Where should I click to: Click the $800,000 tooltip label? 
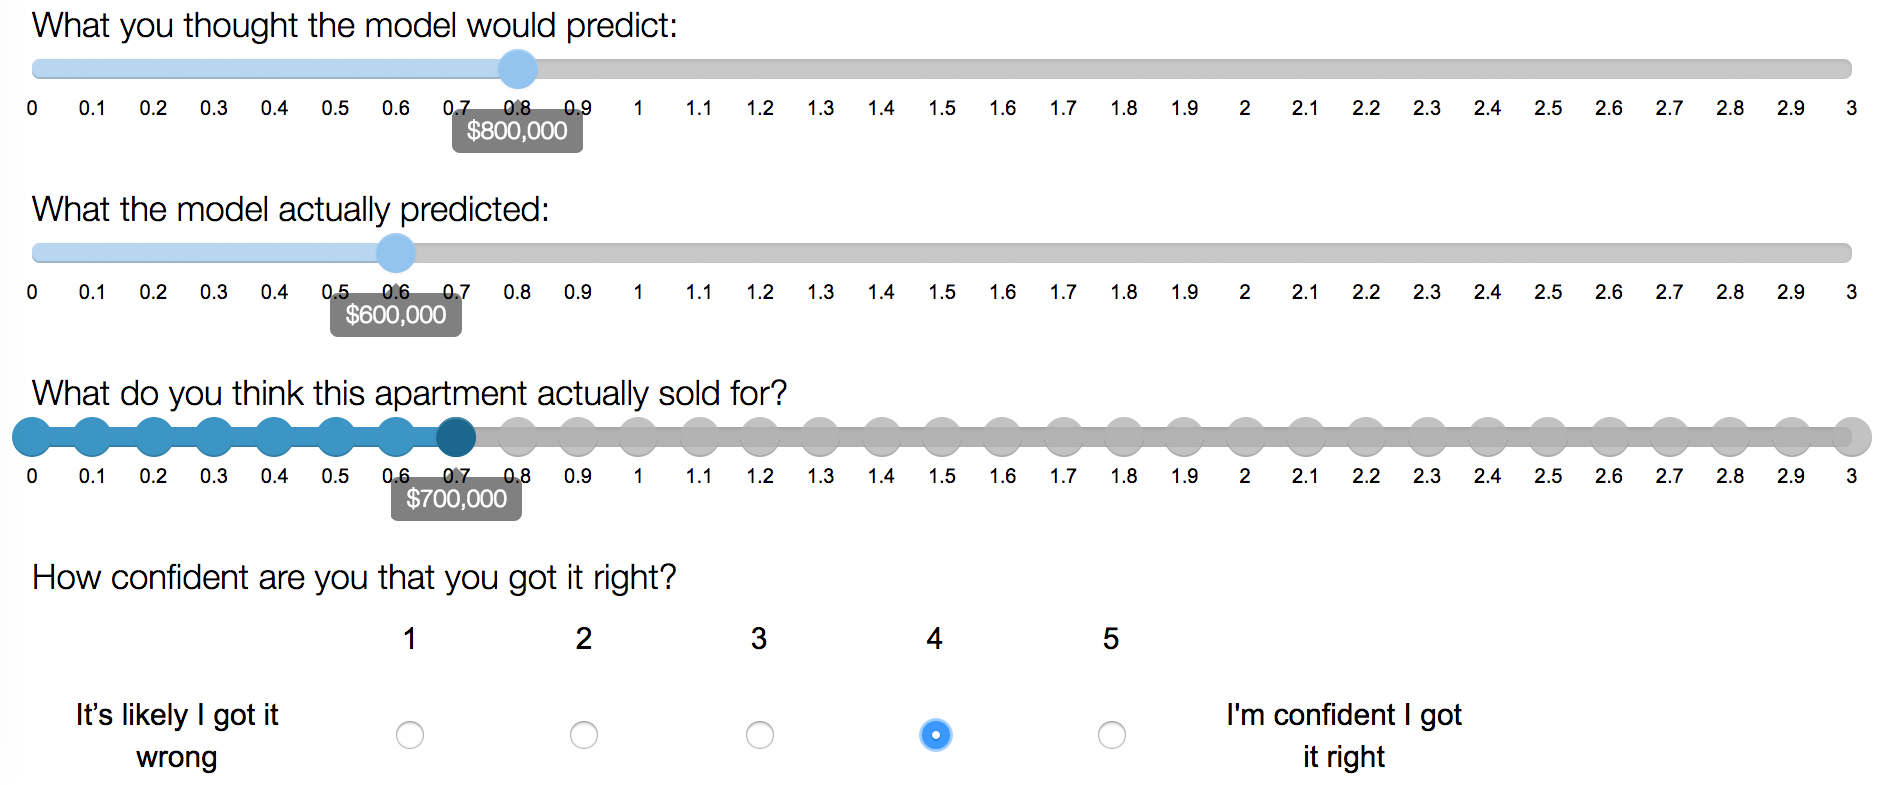point(517,131)
